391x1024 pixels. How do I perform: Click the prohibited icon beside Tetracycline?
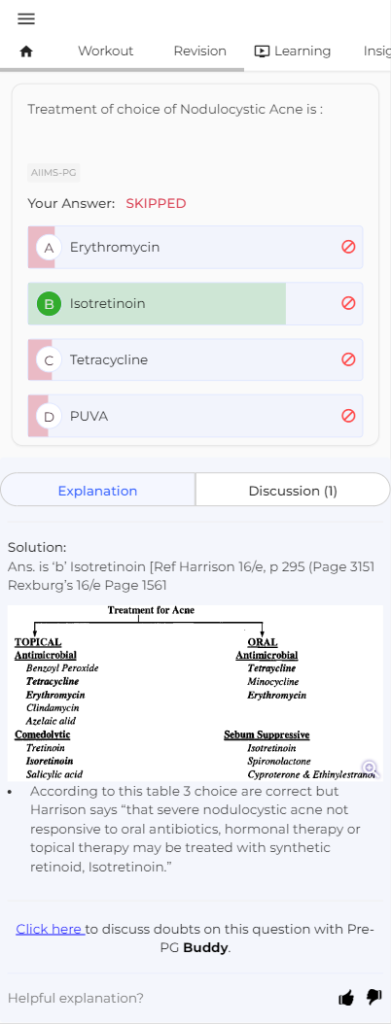349,359
